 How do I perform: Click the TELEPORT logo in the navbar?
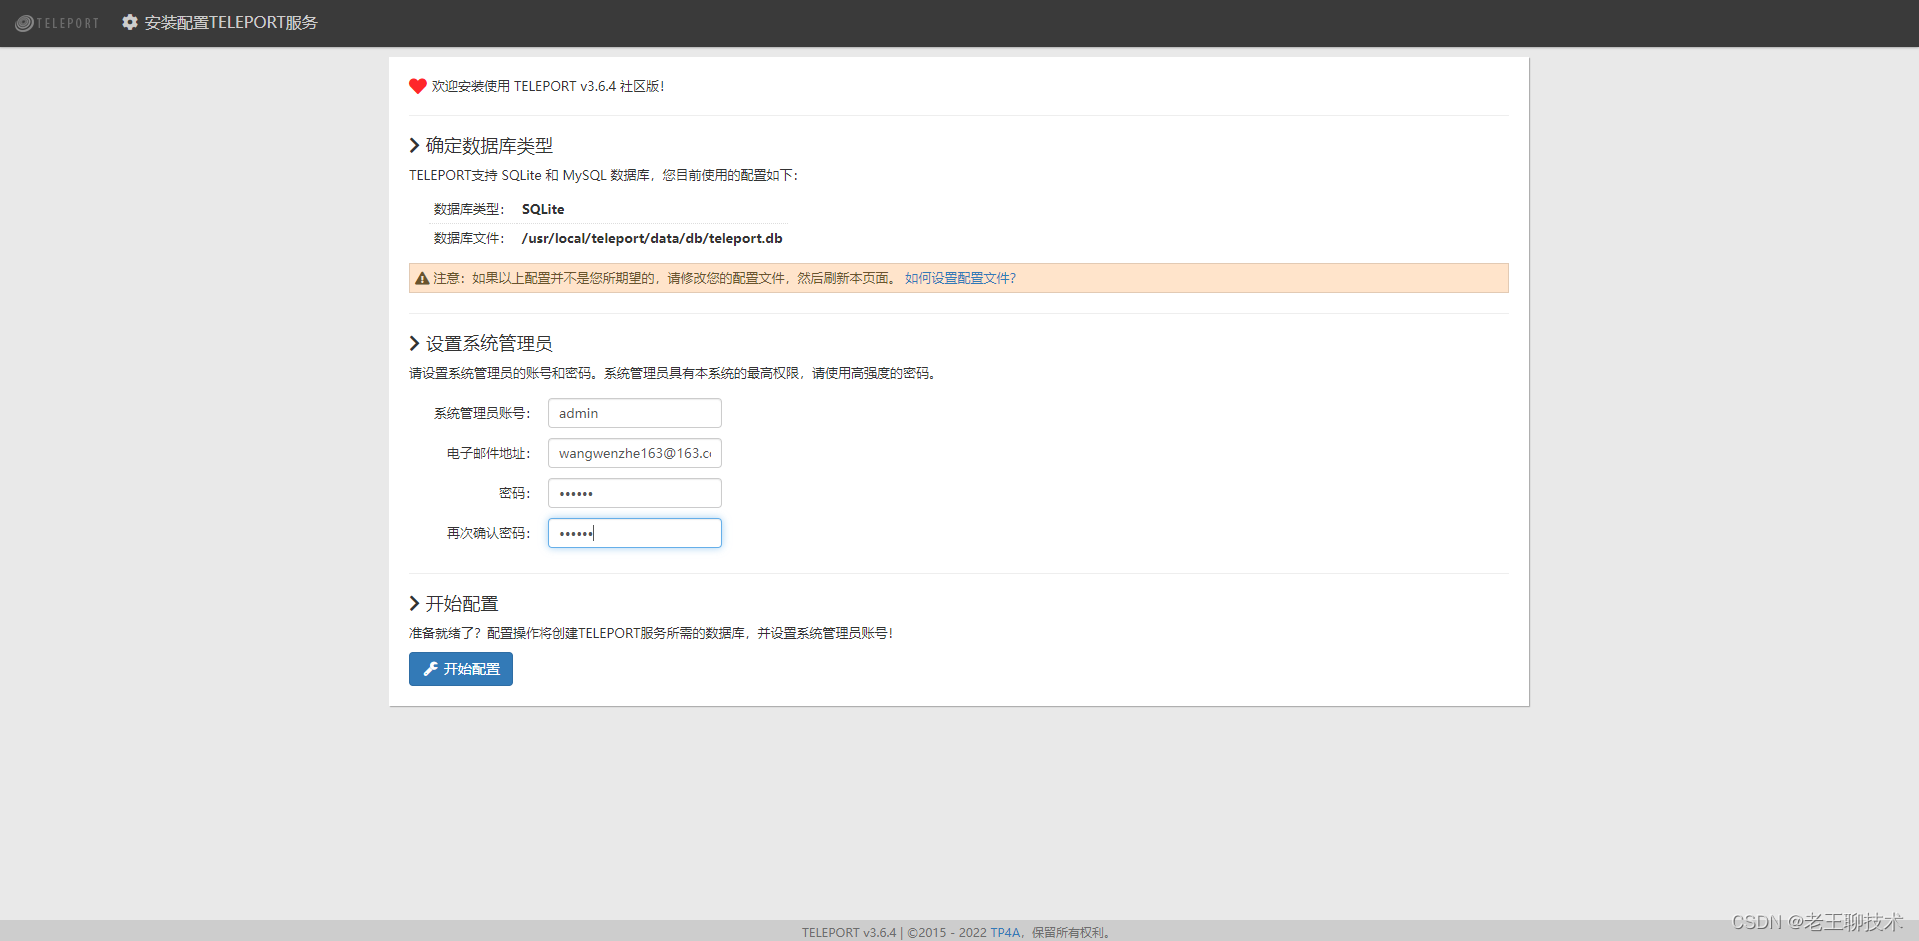(x=57, y=22)
